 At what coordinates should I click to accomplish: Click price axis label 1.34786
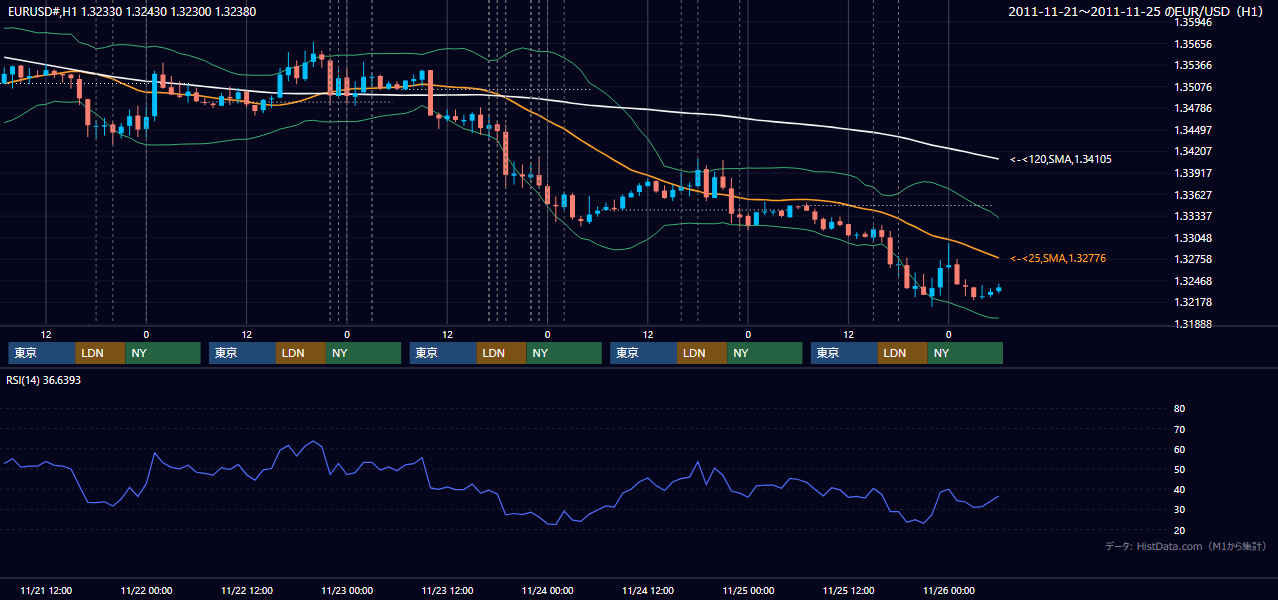[x=1193, y=108]
